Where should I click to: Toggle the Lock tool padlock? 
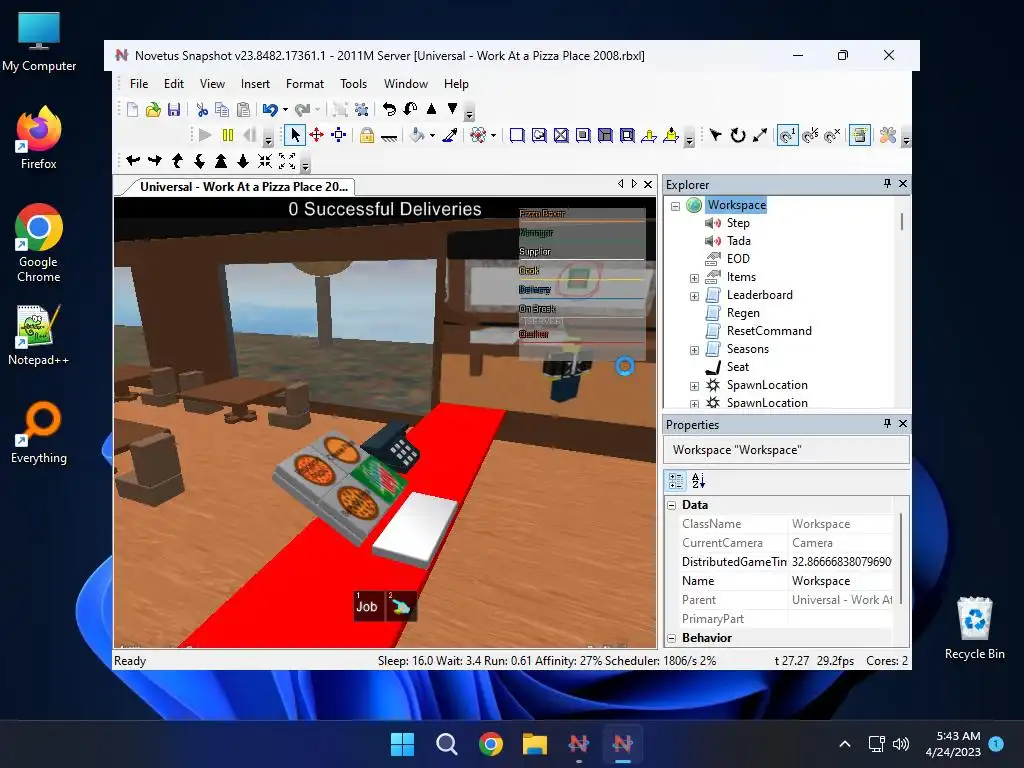[367, 135]
